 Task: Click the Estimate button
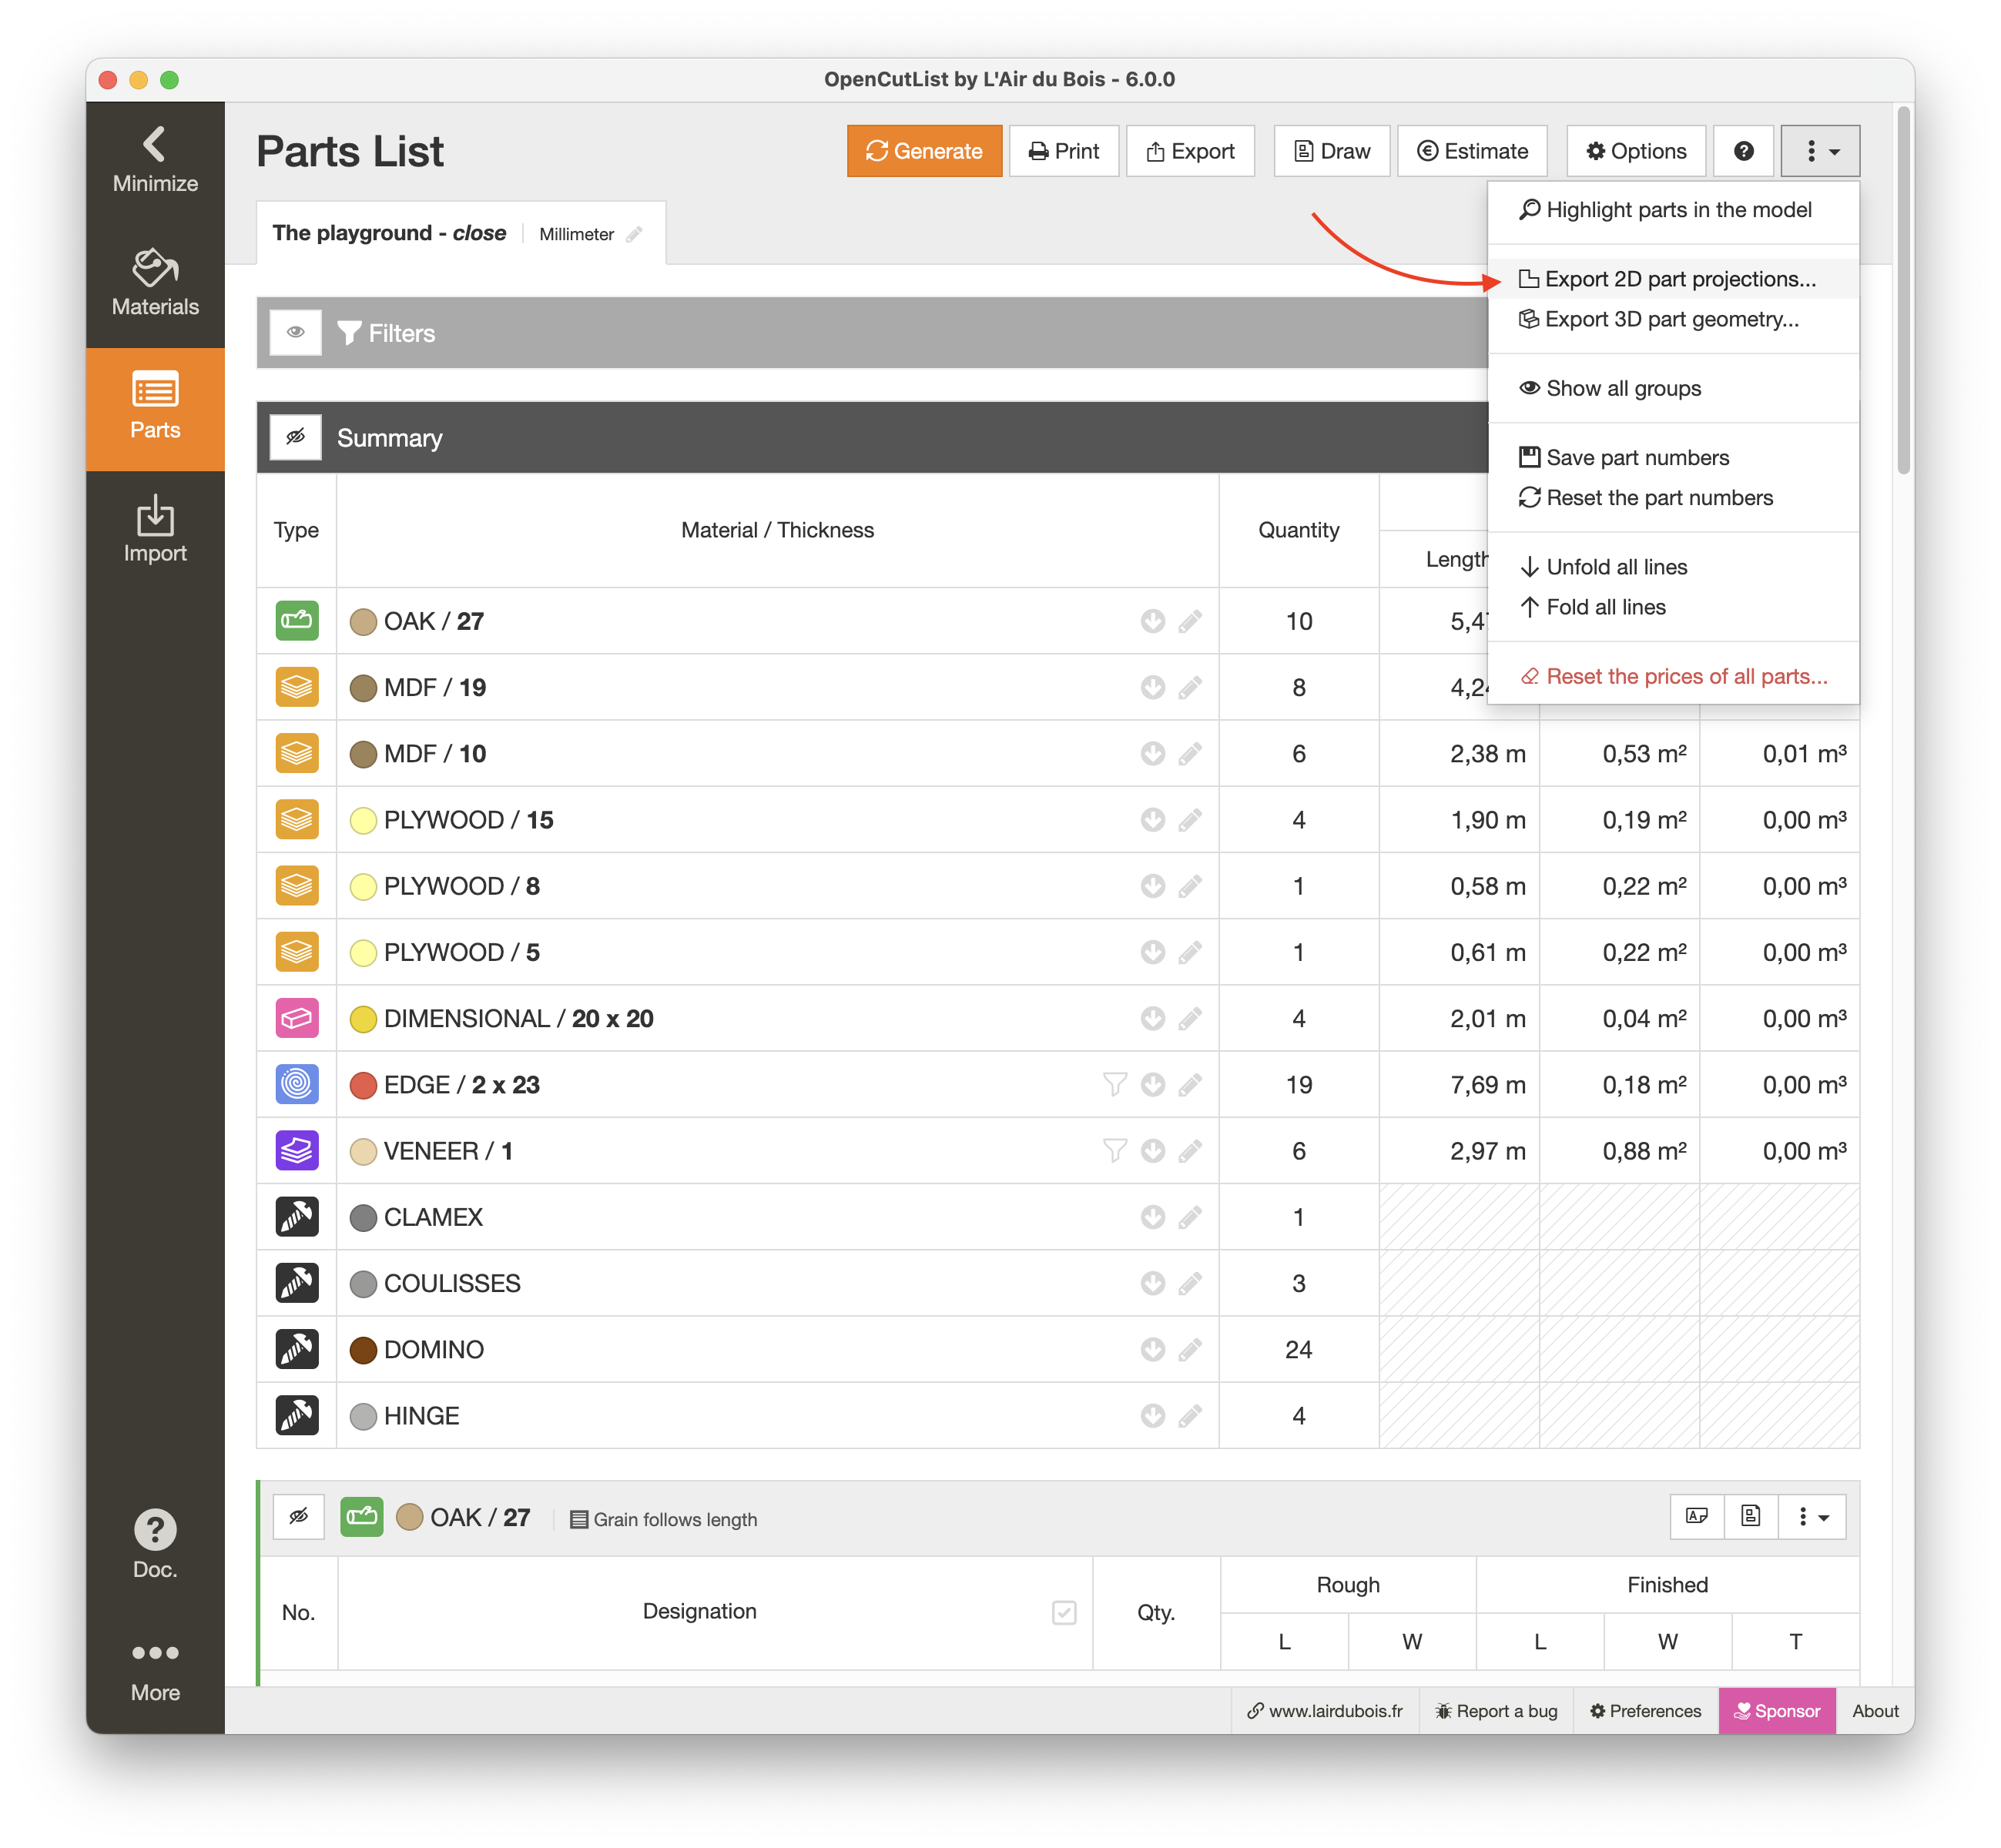[x=1472, y=151]
